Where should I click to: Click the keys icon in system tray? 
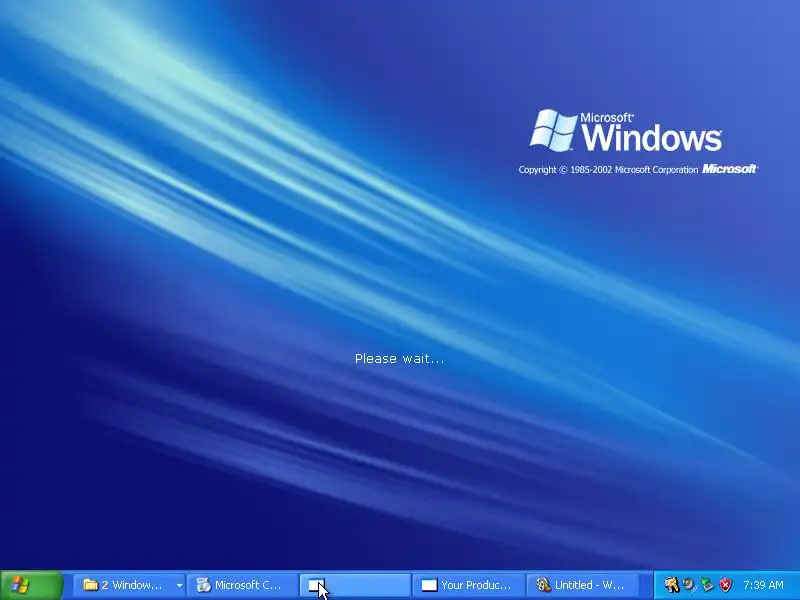671,585
